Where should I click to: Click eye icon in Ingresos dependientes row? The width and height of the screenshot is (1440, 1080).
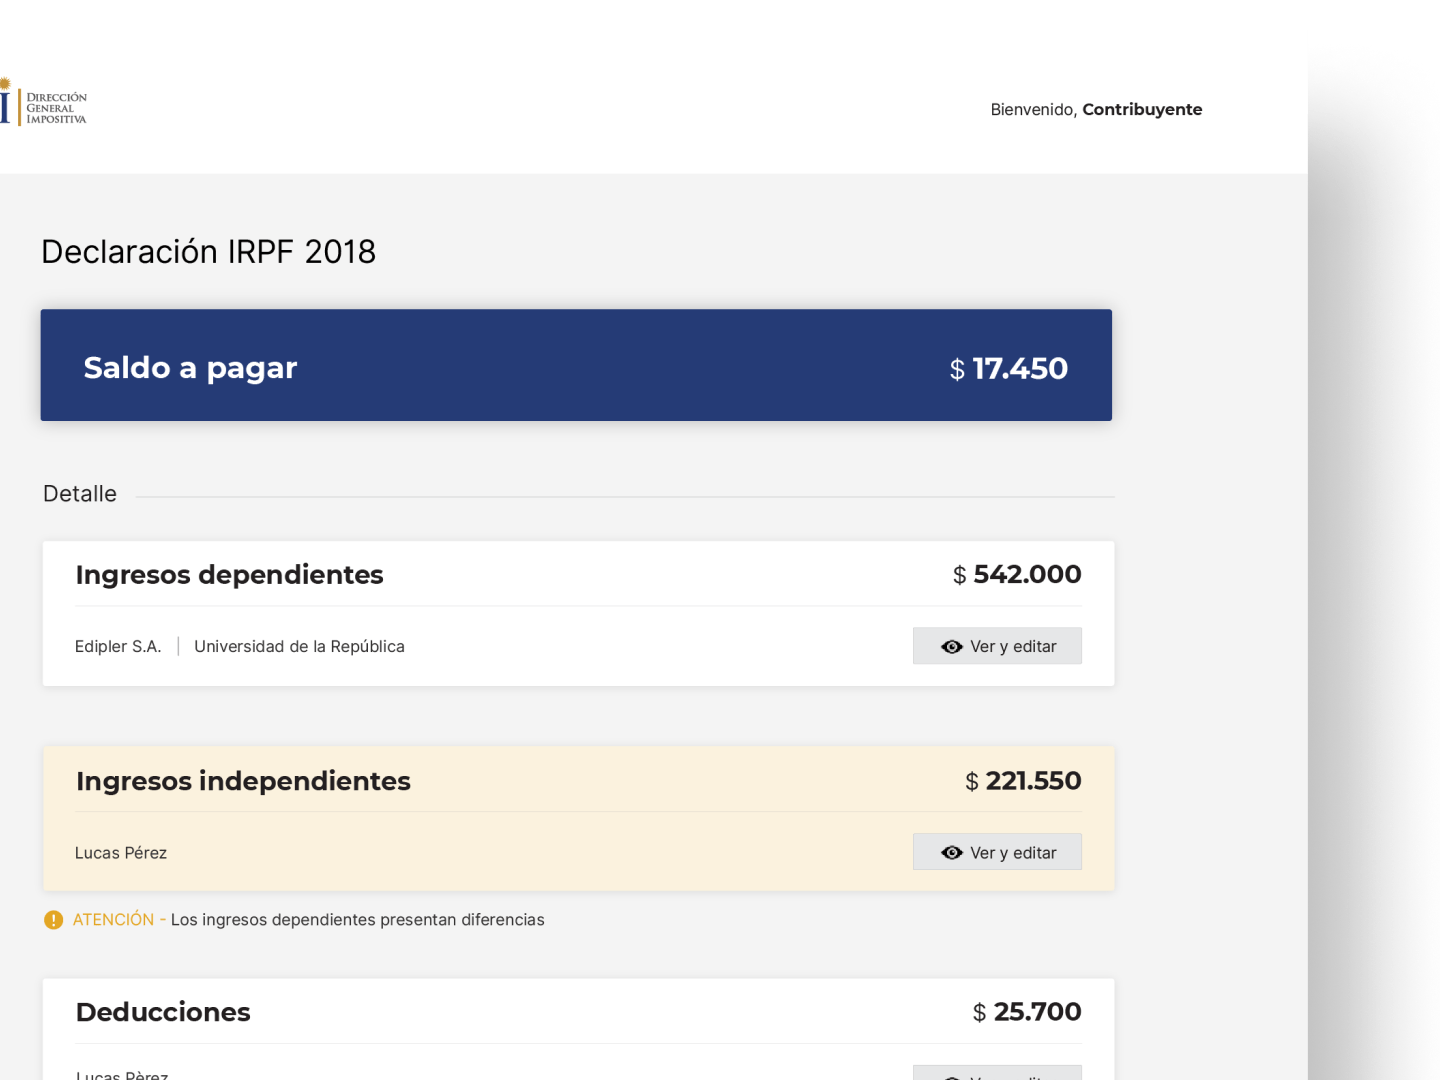pyautogui.click(x=952, y=647)
